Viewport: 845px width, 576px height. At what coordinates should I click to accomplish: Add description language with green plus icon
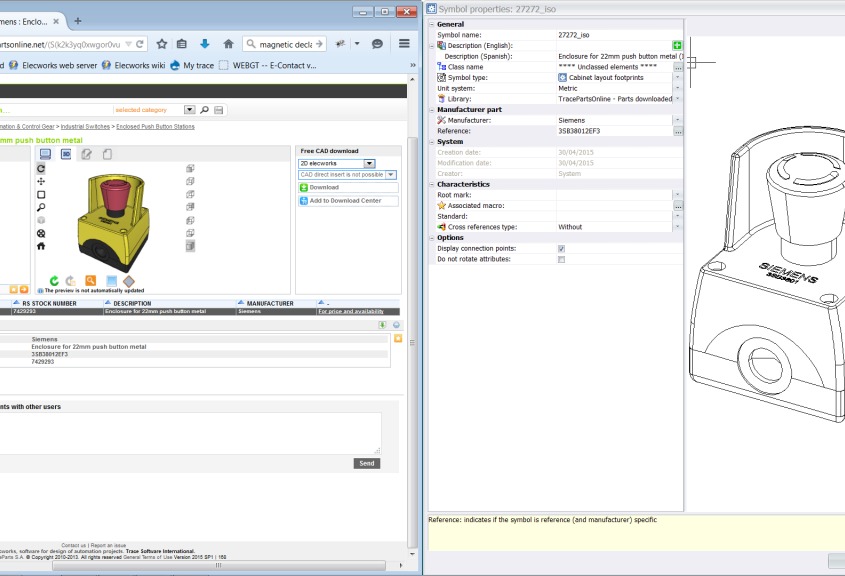677,46
